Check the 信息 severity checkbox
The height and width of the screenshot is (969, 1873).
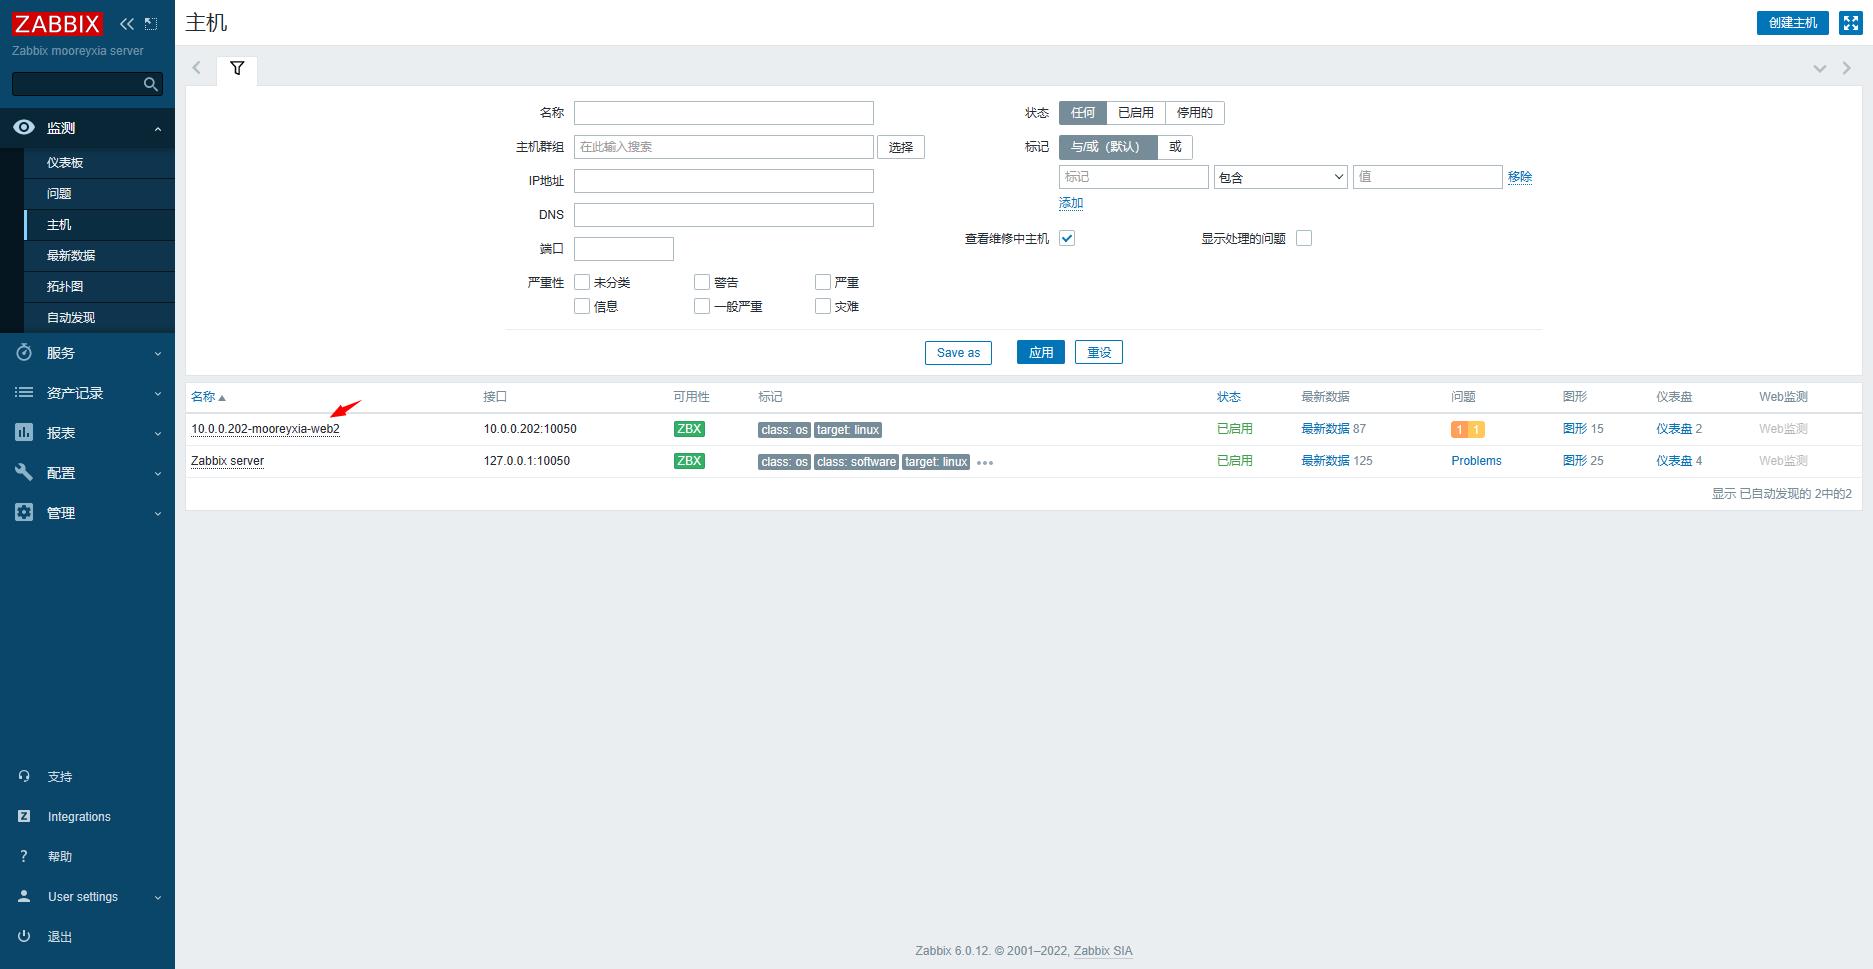click(582, 306)
